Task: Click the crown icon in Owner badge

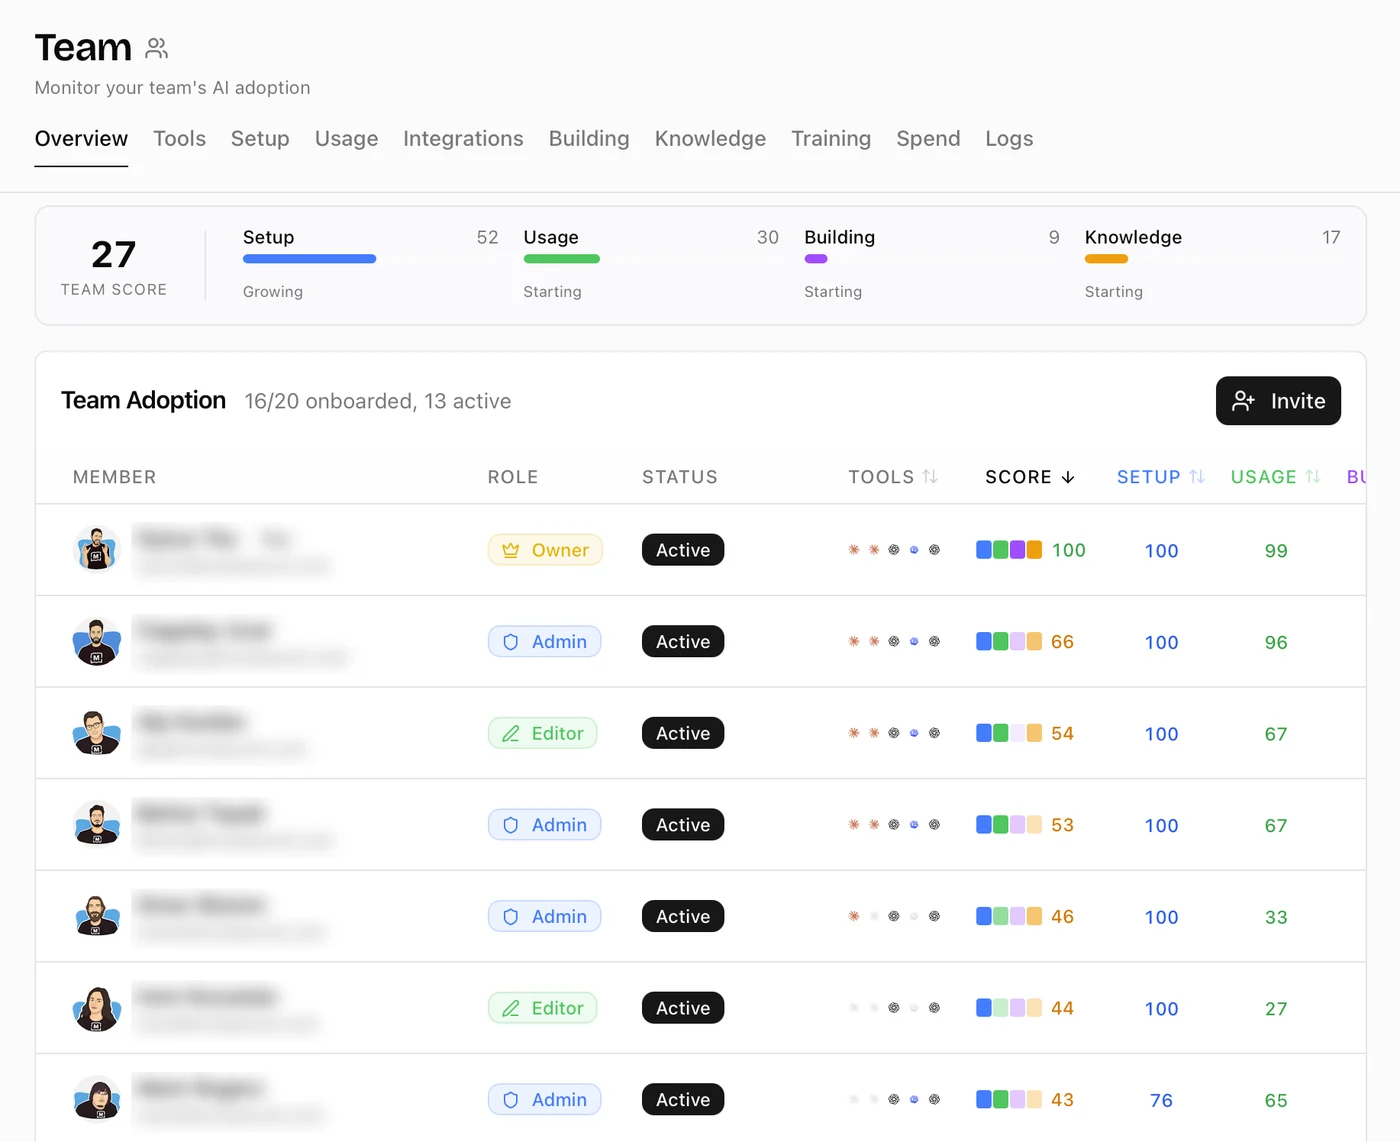Action: click(511, 550)
